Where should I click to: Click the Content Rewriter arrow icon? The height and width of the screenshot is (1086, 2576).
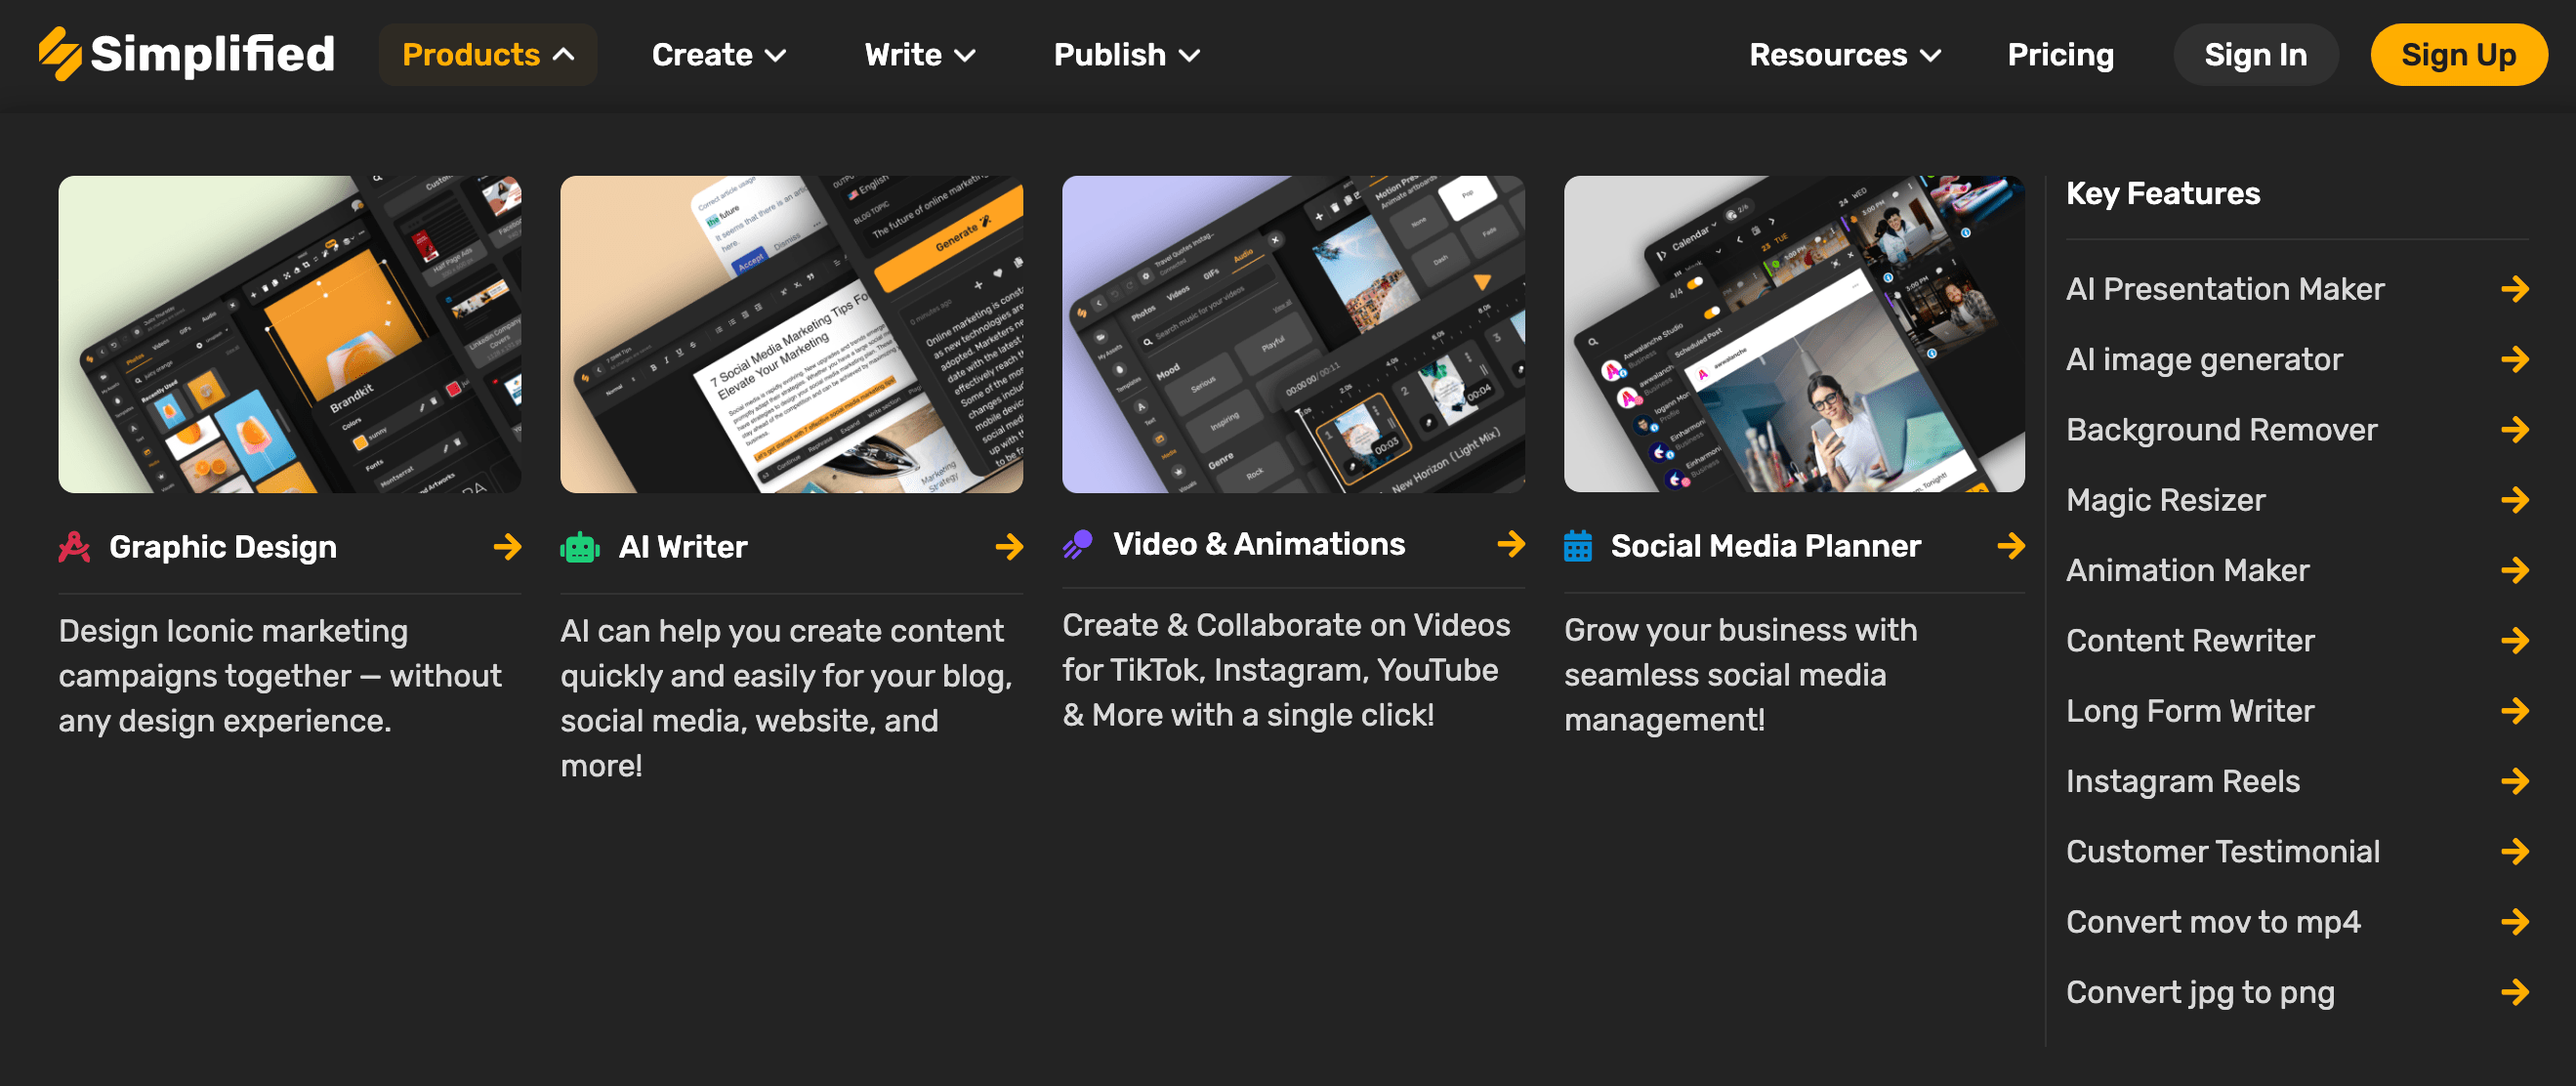pyautogui.click(x=2515, y=641)
